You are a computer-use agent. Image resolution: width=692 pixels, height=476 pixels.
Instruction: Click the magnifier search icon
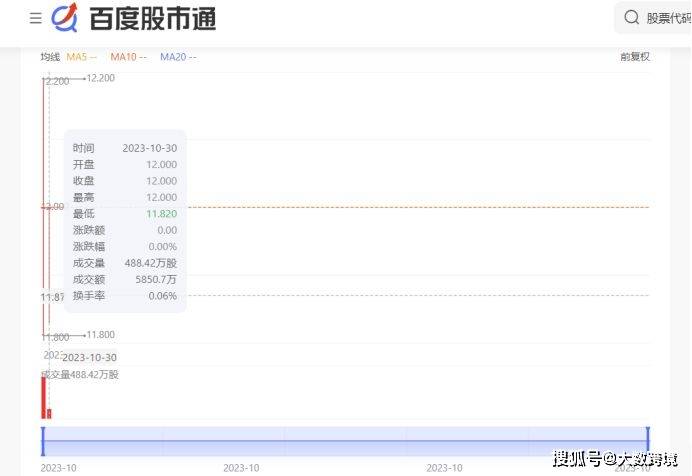click(631, 17)
